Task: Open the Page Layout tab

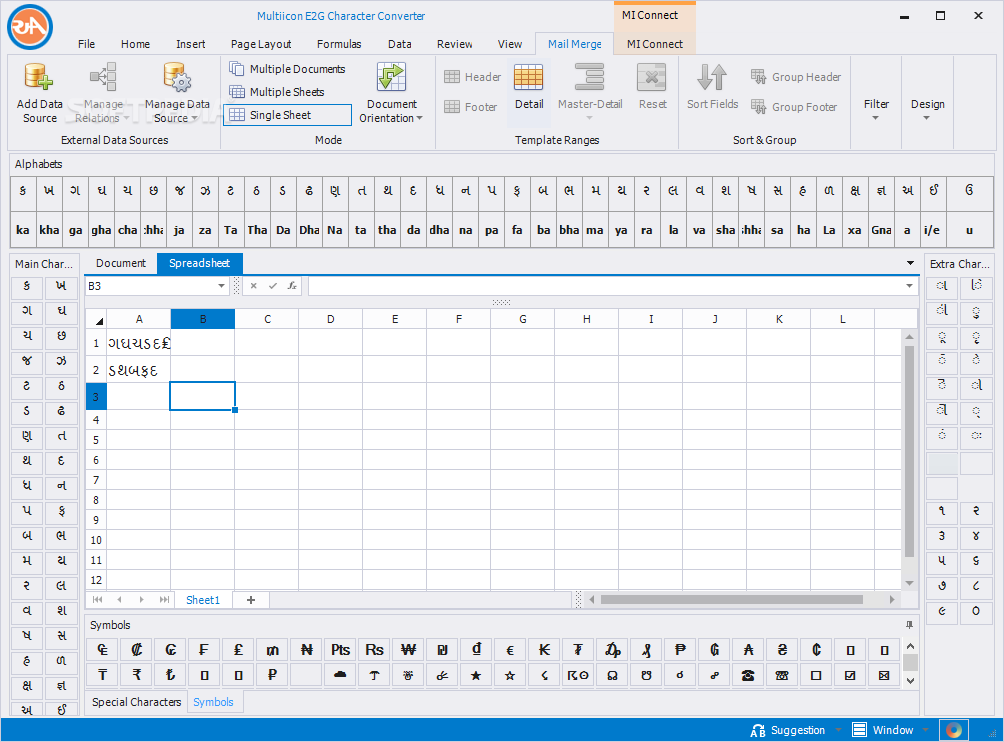Action: 261,44
